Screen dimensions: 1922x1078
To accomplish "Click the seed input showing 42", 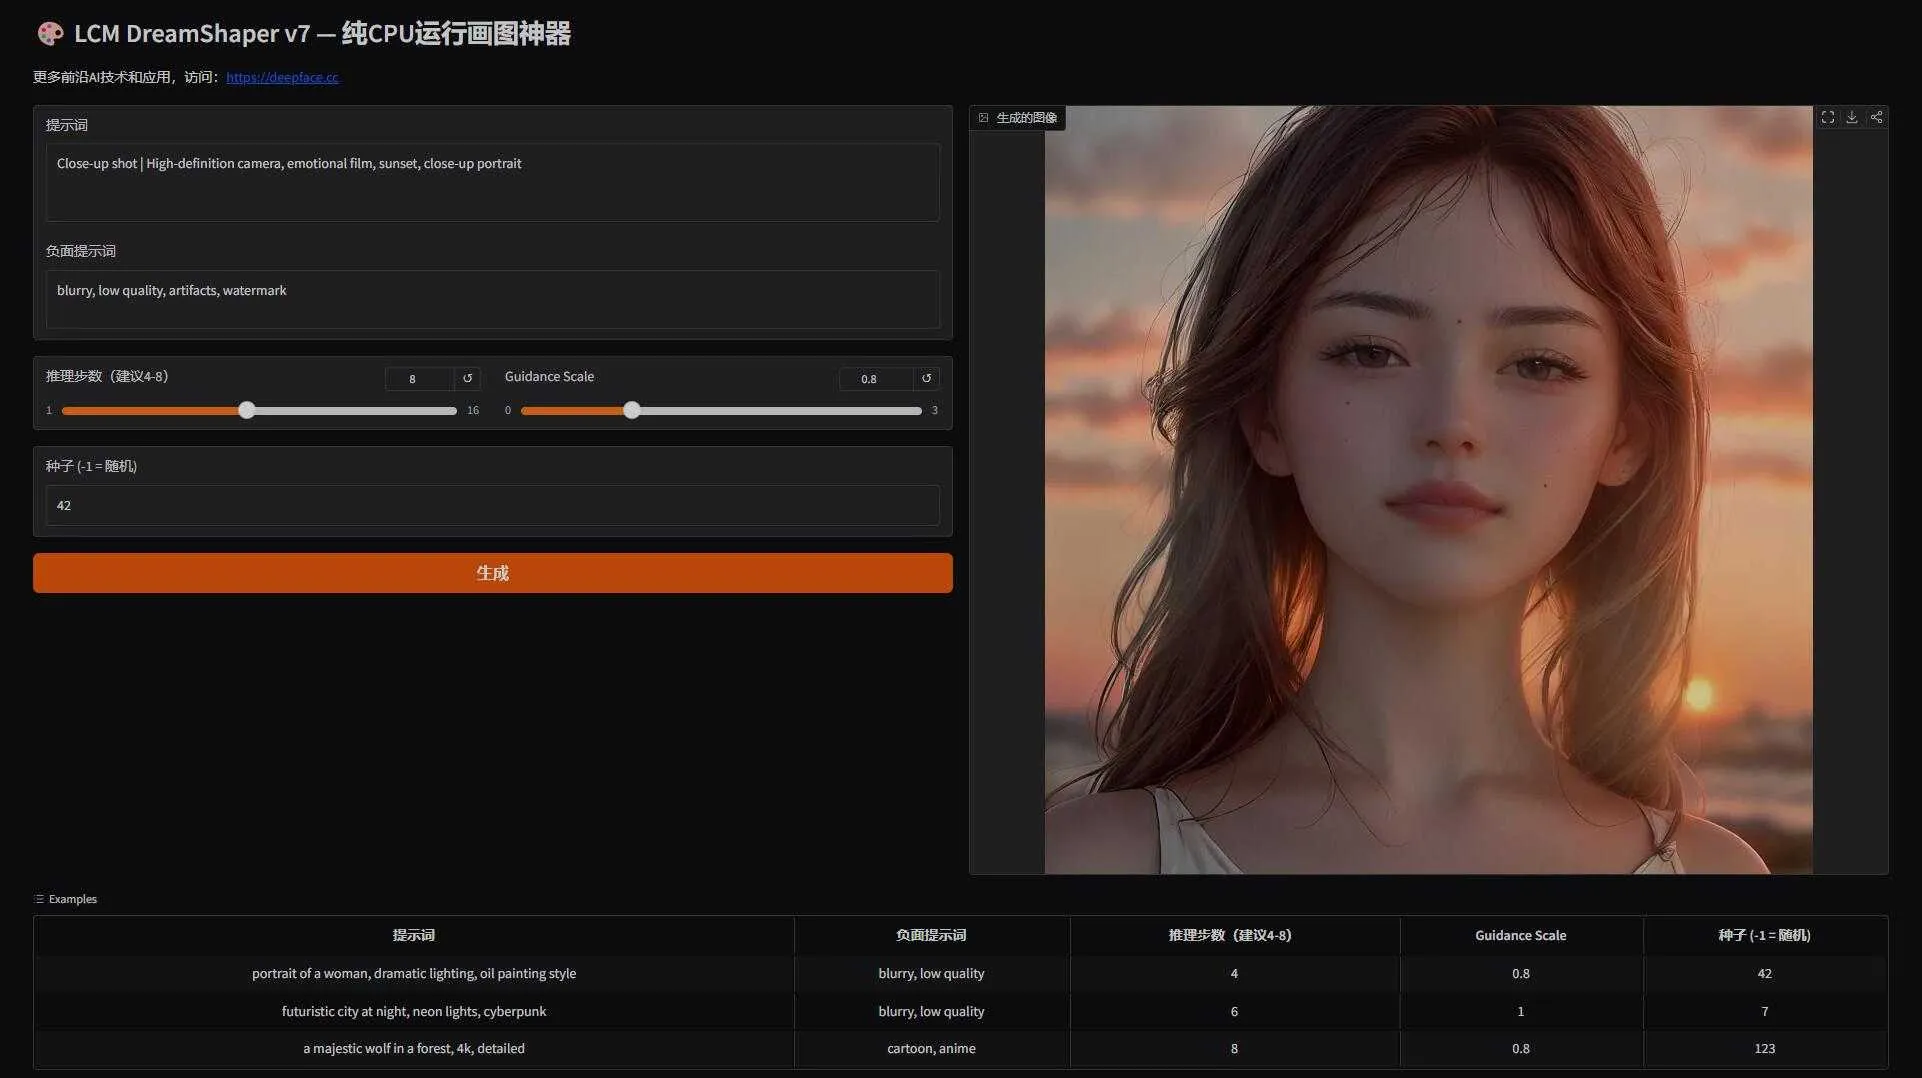I will 492,505.
